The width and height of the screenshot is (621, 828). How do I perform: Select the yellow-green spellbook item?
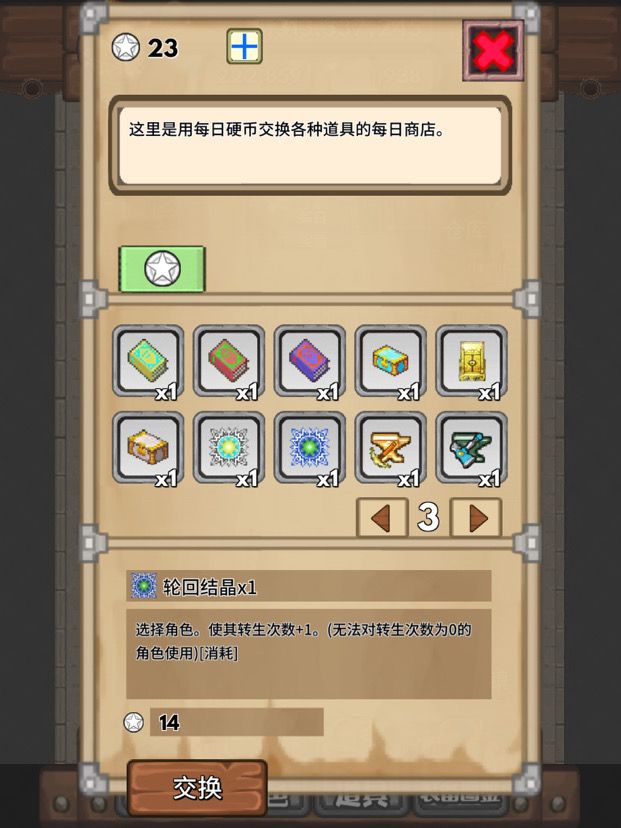pyautogui.click(x=148, y=361)
